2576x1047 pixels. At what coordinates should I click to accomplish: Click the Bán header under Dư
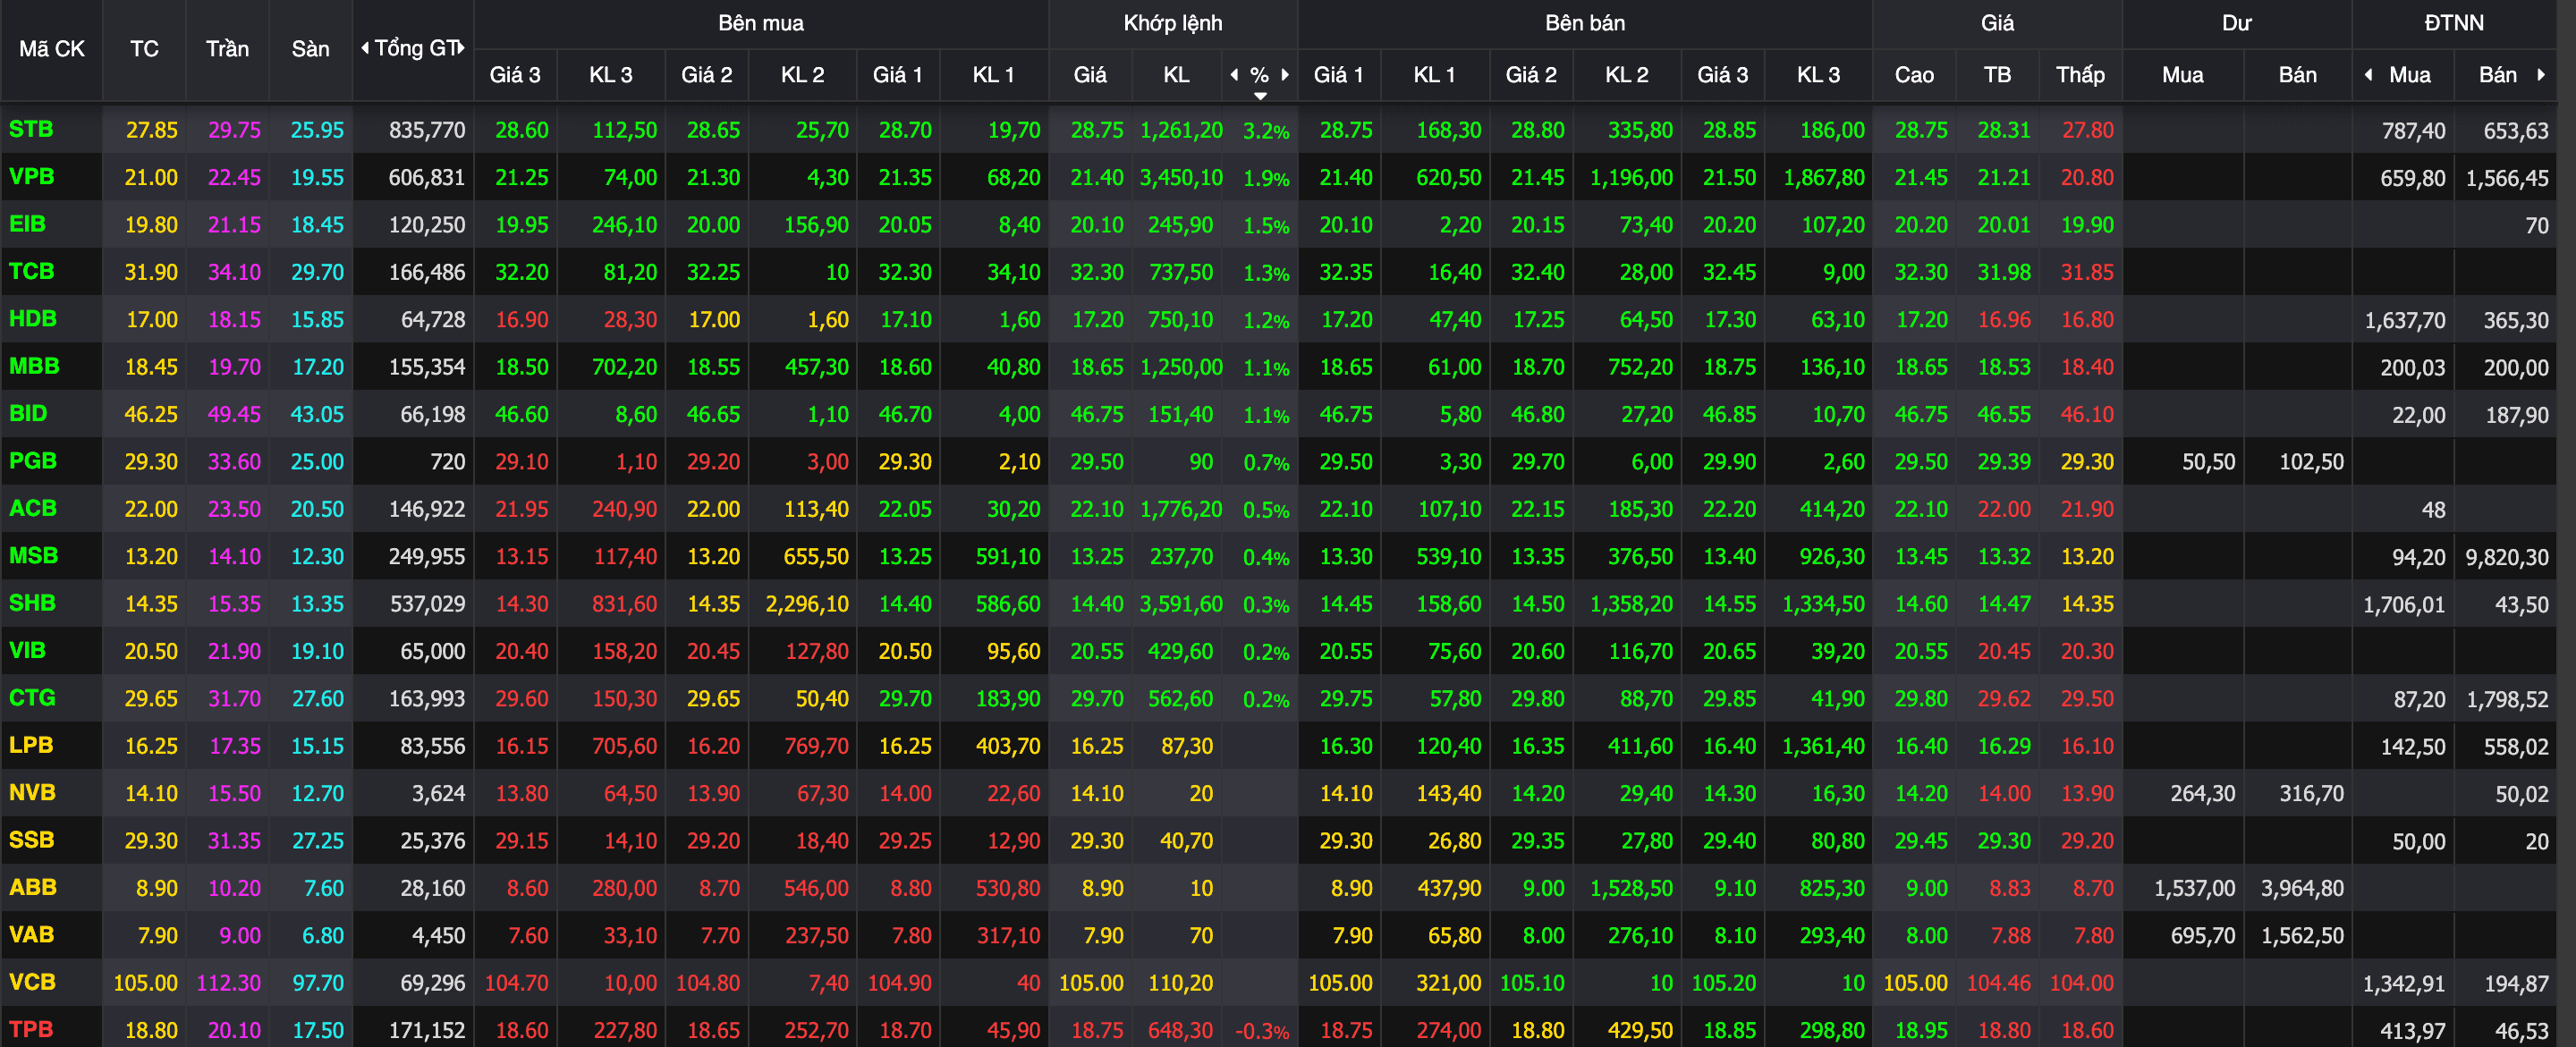click(2297, 75)
